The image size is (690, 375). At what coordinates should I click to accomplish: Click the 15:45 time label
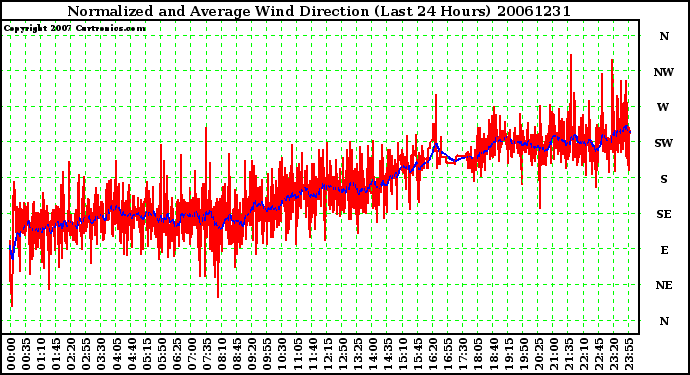[418, 354]
